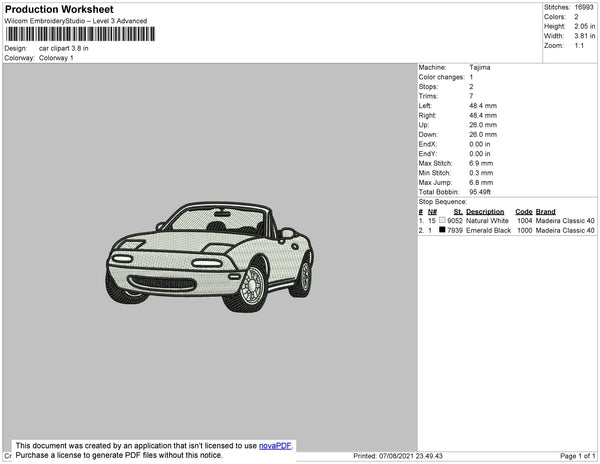Click the Machine value Tajima

[x=480, y=67]
